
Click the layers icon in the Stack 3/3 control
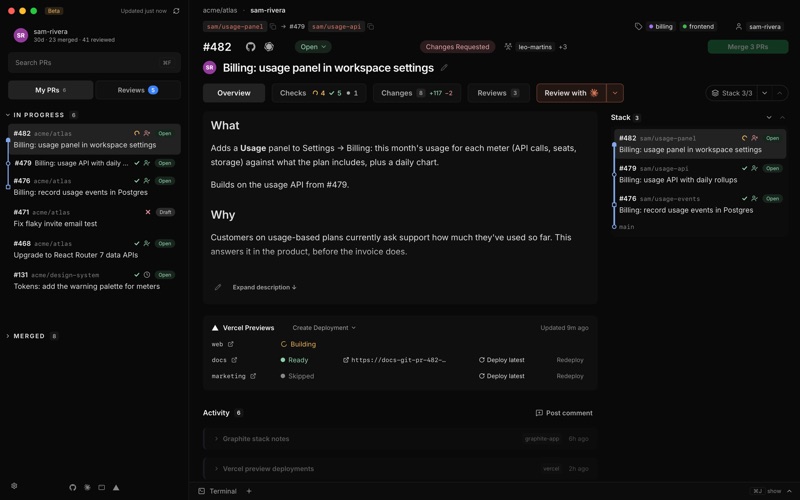pos(715,93)
